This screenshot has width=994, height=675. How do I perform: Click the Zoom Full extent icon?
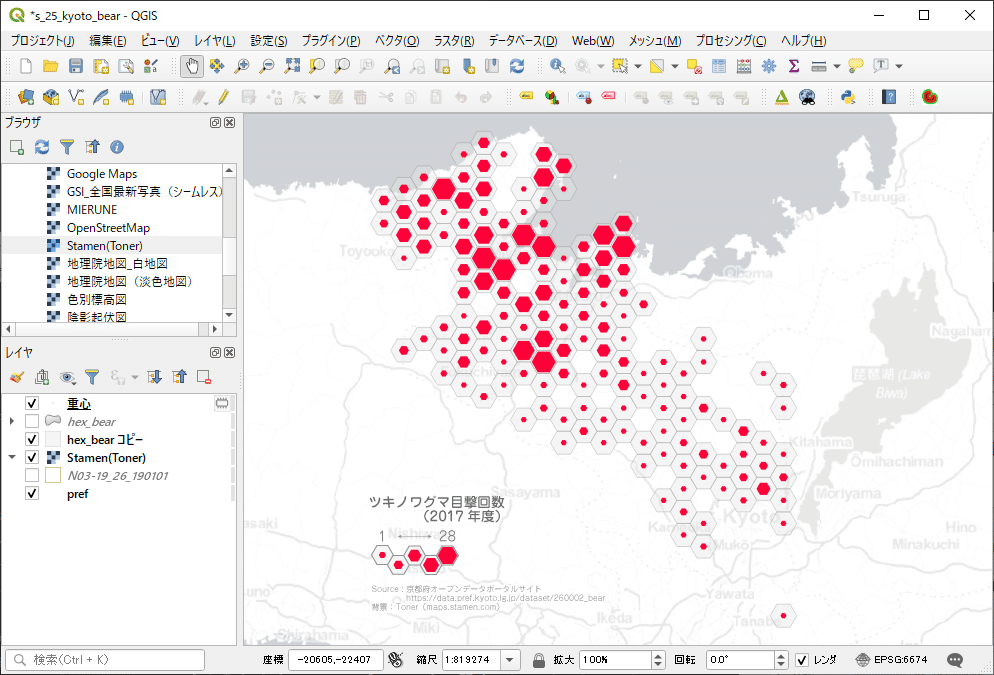(292, 66)
